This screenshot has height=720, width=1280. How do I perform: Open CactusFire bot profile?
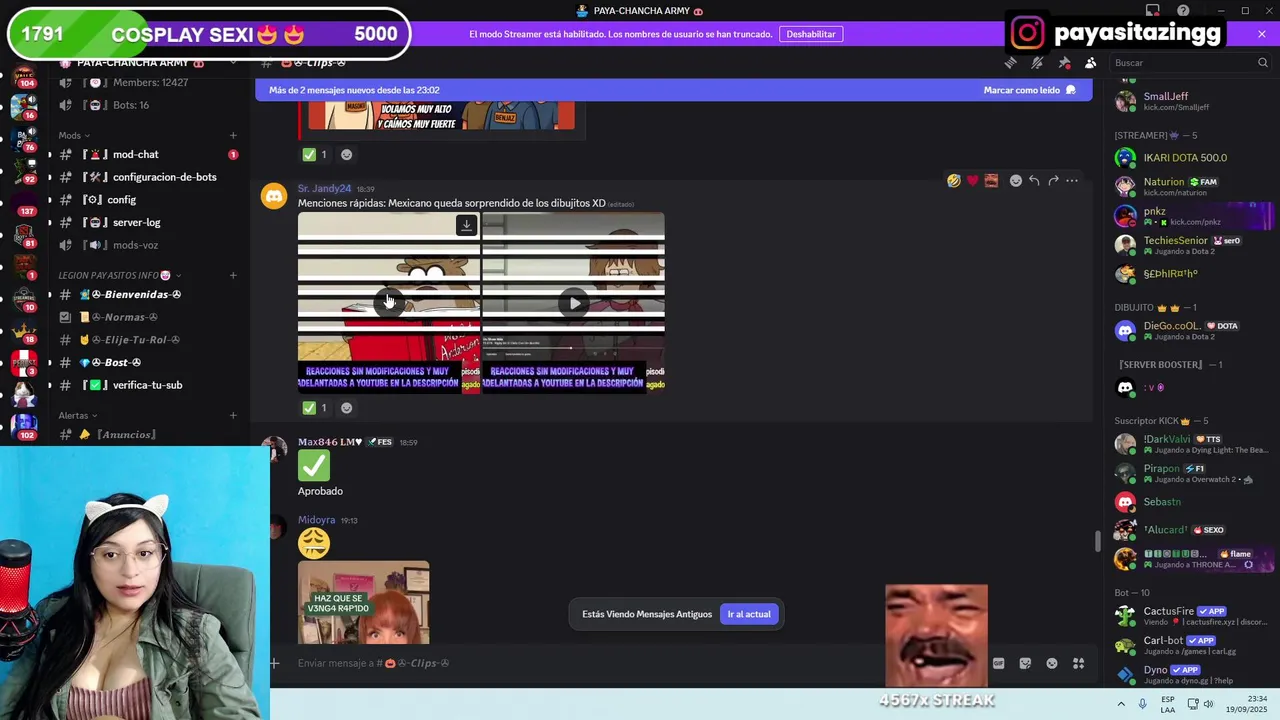1192,616
